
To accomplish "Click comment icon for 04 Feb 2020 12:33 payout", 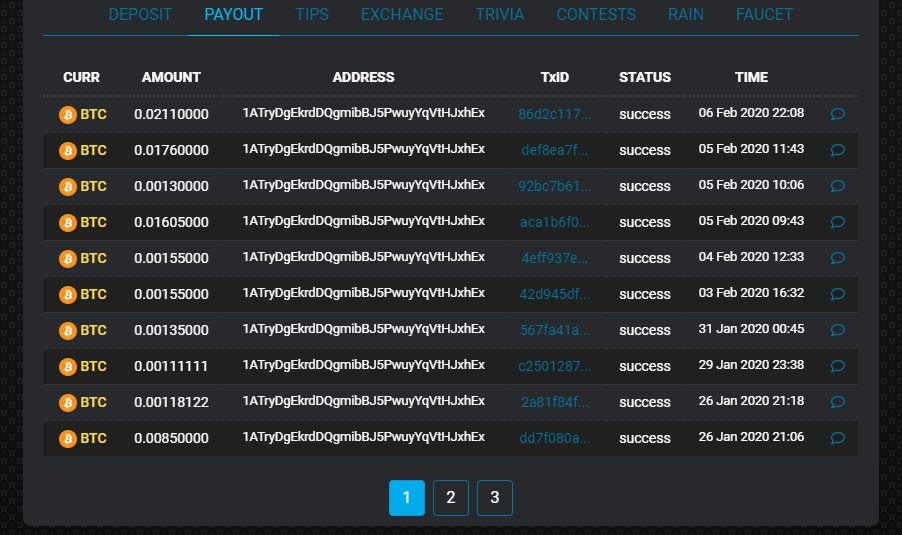I will [837, 258].
